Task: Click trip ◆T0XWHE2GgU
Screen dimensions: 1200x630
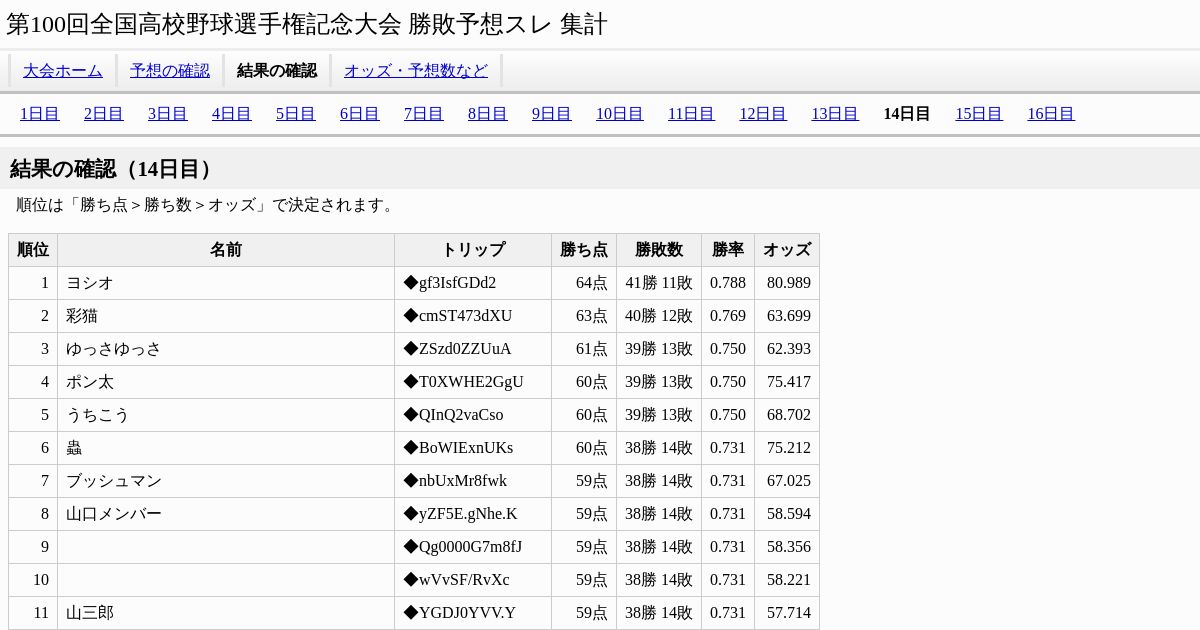Action: (463, 382)
